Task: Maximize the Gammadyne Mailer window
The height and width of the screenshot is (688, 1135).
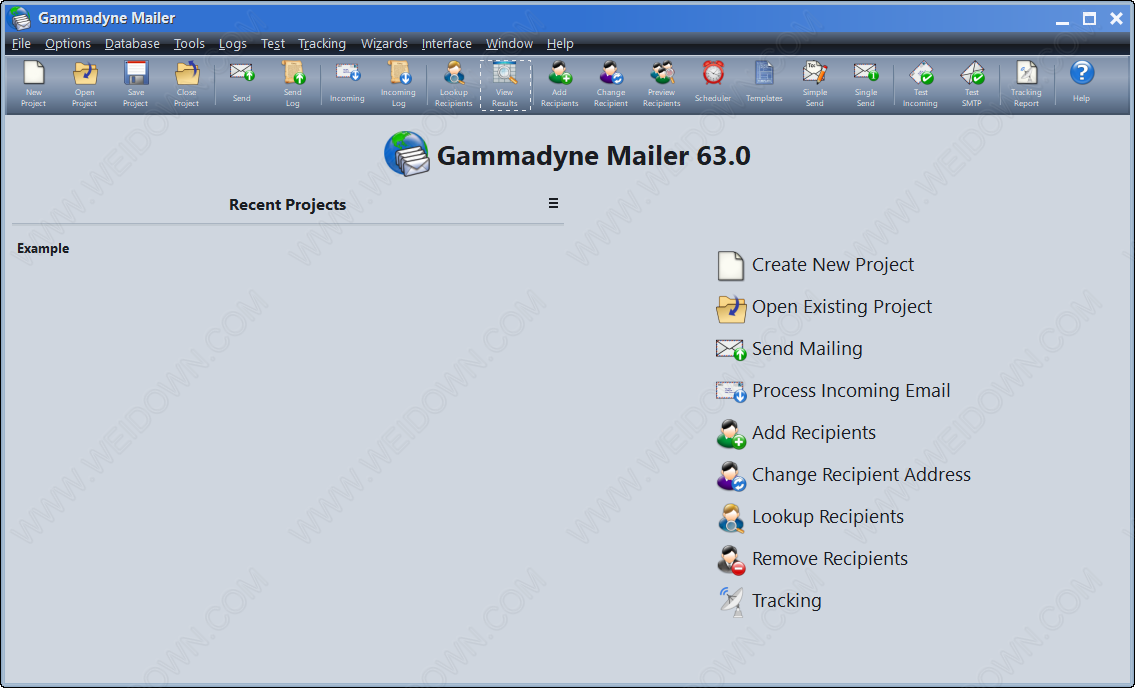Action: point(1089,18)
